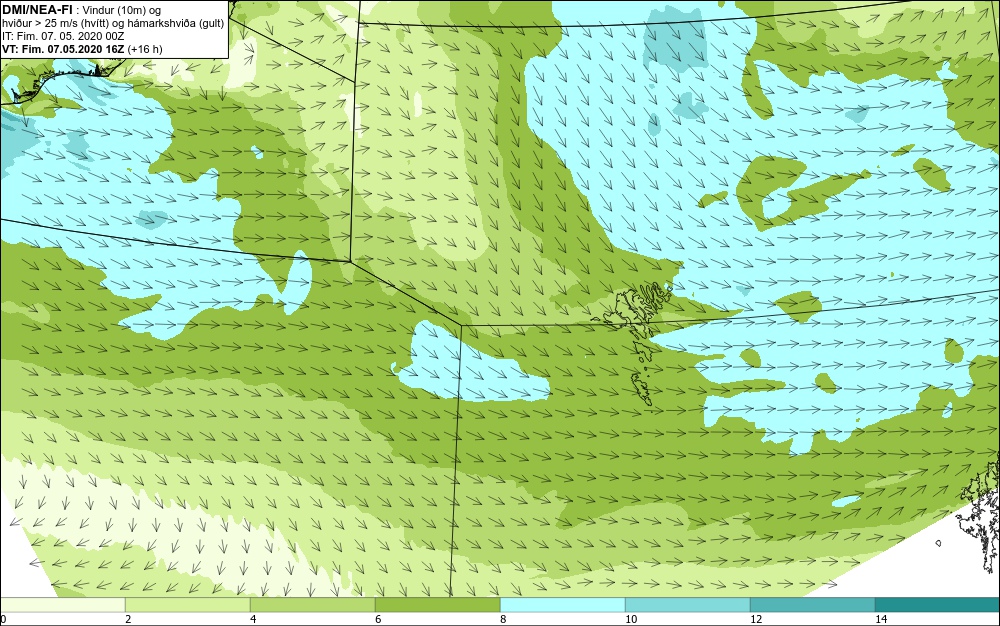Select the 12–14 m/s teal colorbar swatch
1000x626 pixels.
(x=812, y=605)
